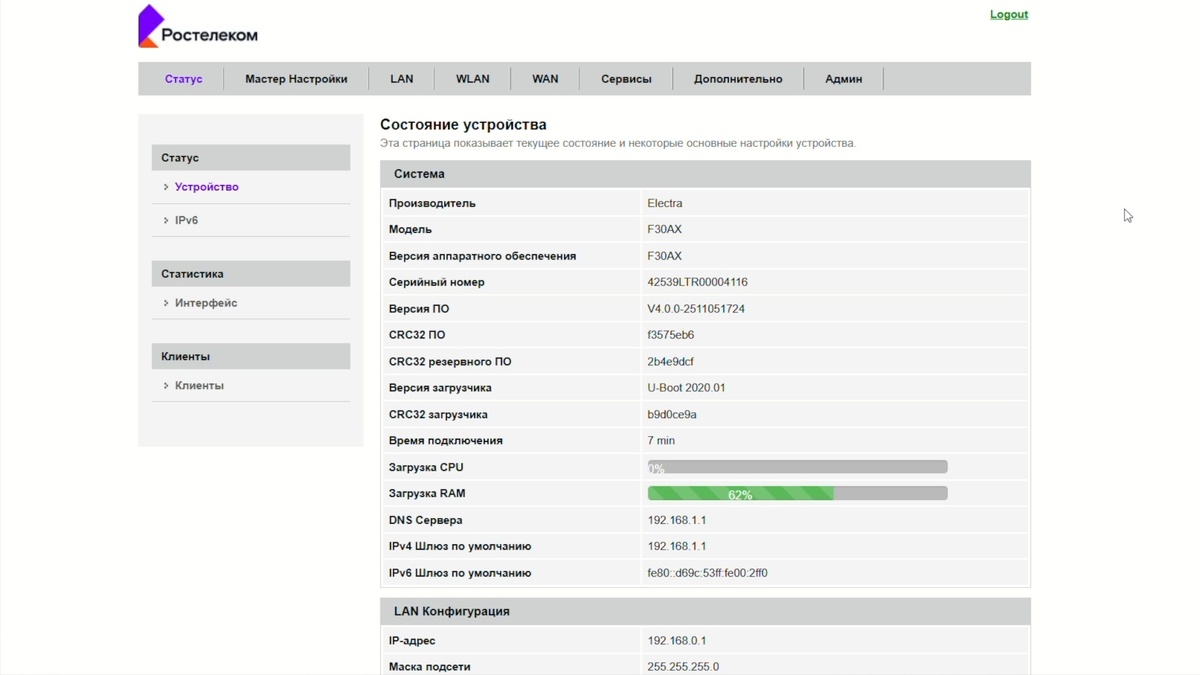Open the IPv6 status page

point(186,220)
